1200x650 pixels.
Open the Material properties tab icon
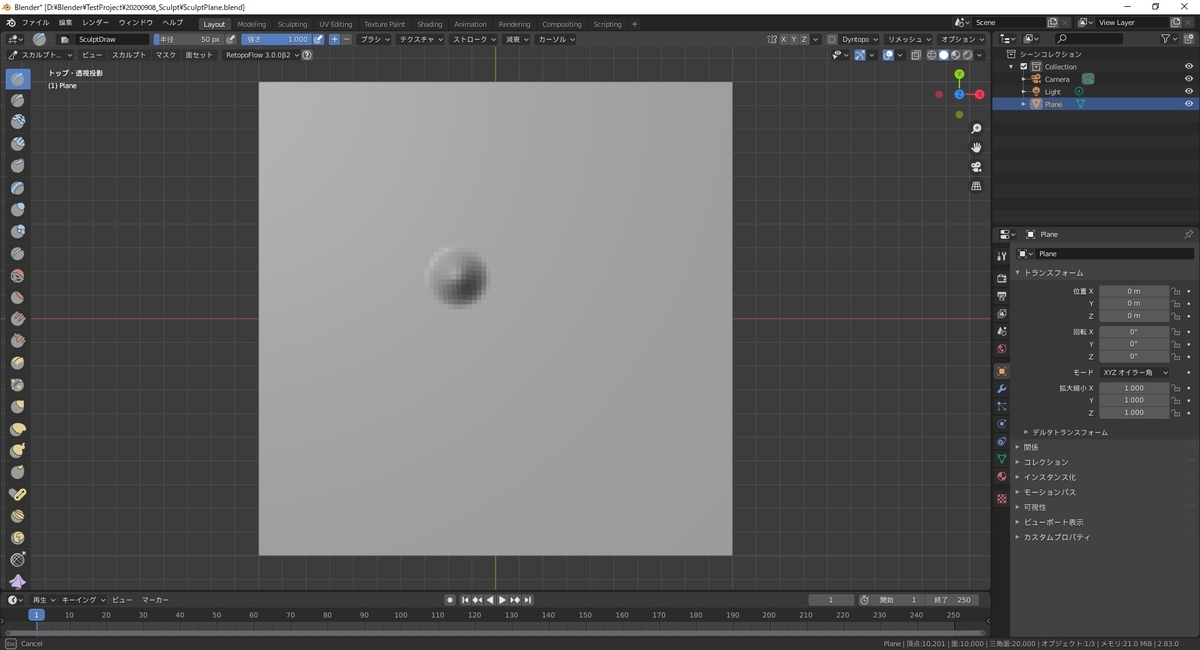pos(1002,477)
